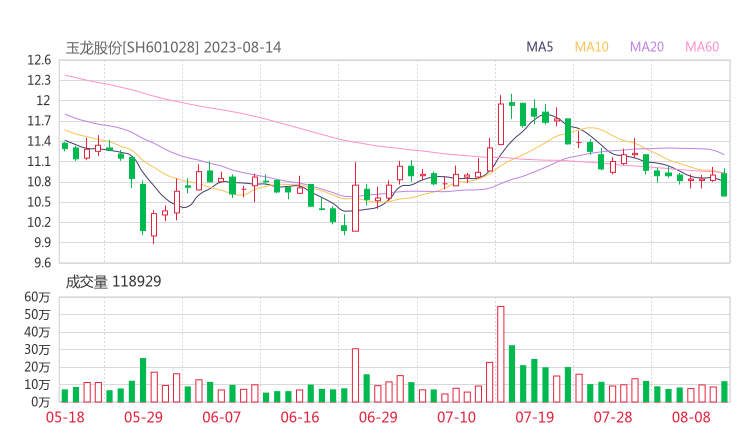
Task: Click the MA60 legend label
Action: point(702,47)
